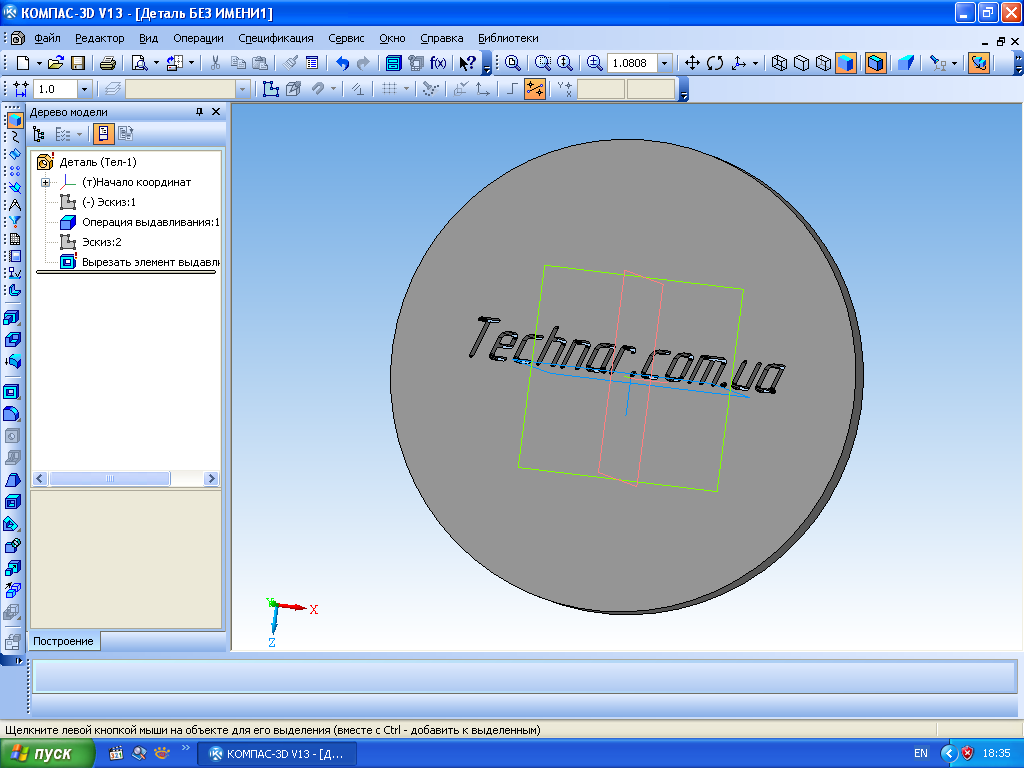Print the document with printer icon
The width and height of the screenshot is (1024, 768).
pos(108,63)
